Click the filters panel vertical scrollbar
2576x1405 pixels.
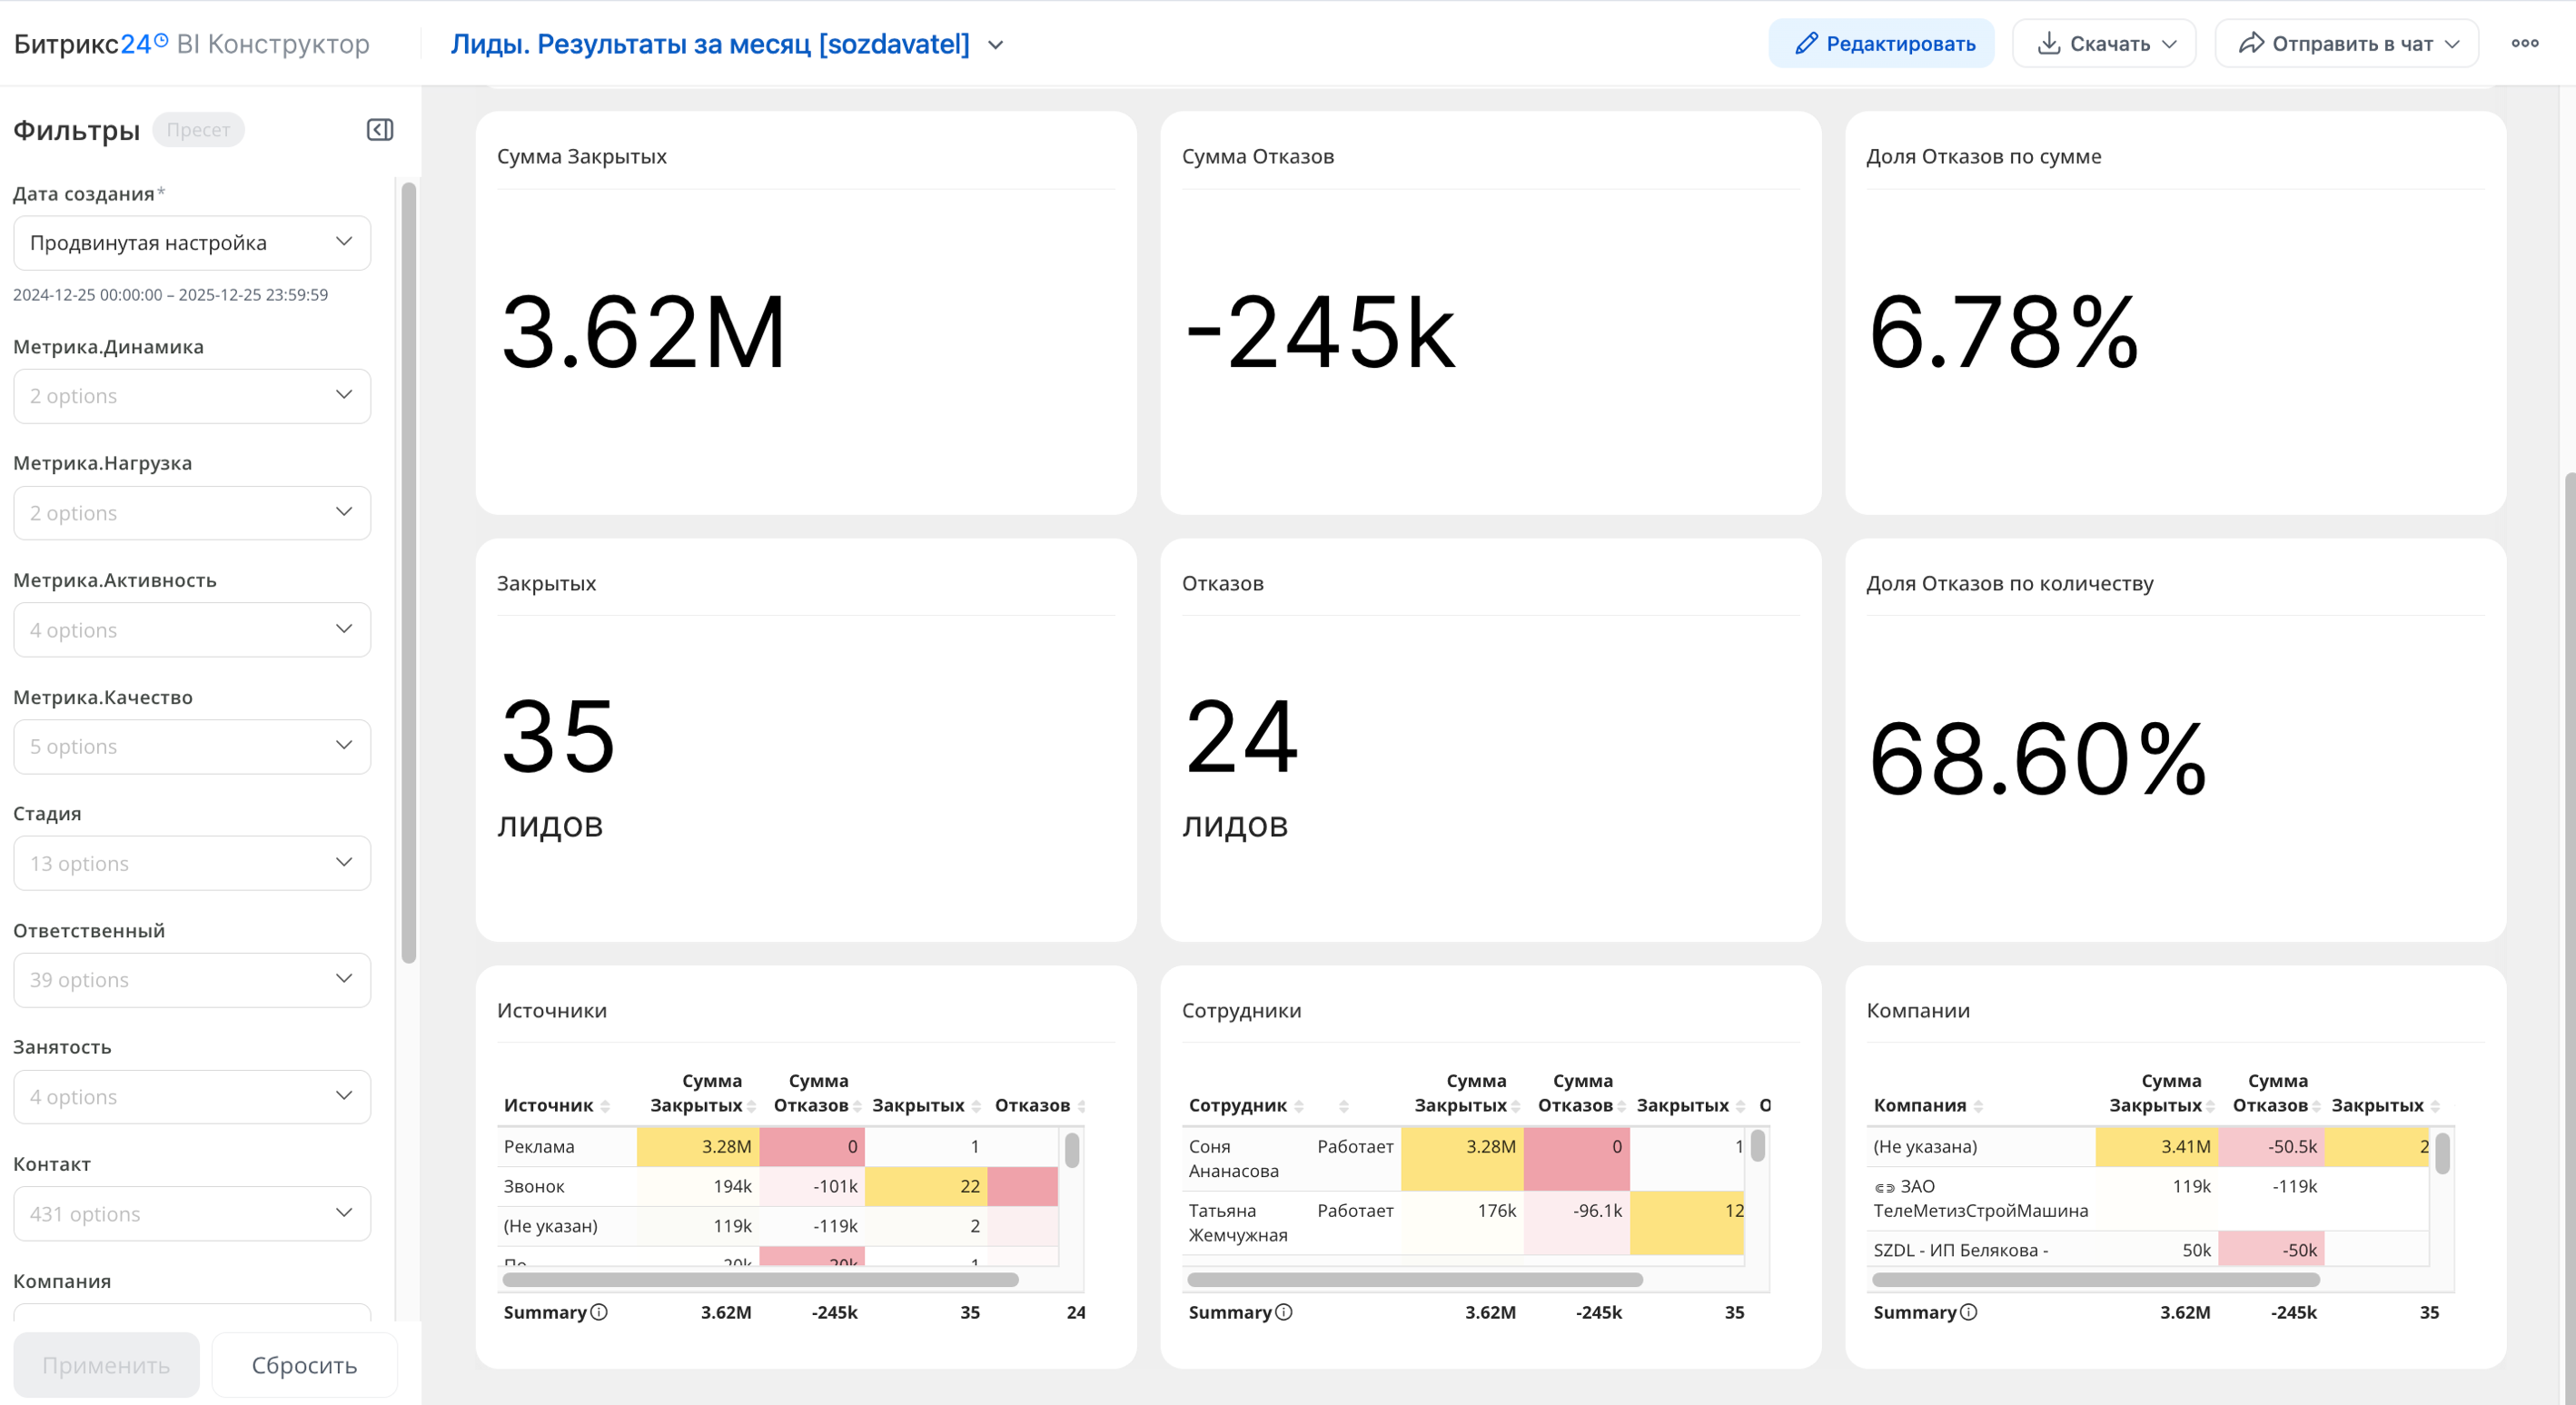coord(408,570)
